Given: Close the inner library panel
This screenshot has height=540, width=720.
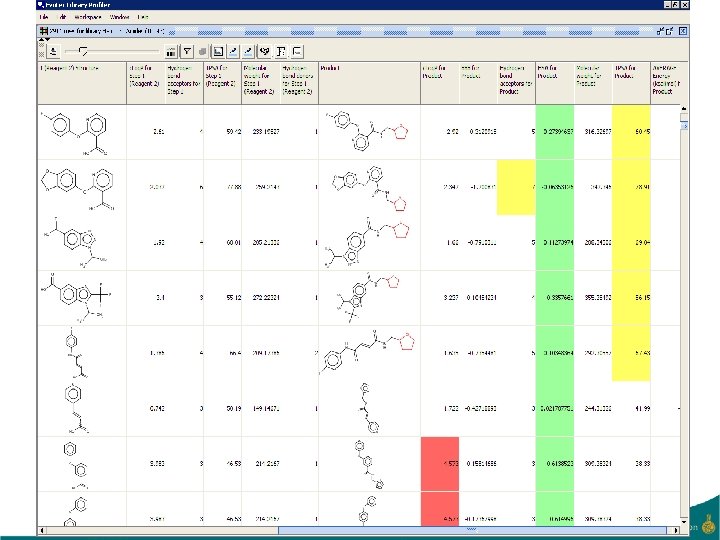Looking at the screenshot, I should pos(683,31).
